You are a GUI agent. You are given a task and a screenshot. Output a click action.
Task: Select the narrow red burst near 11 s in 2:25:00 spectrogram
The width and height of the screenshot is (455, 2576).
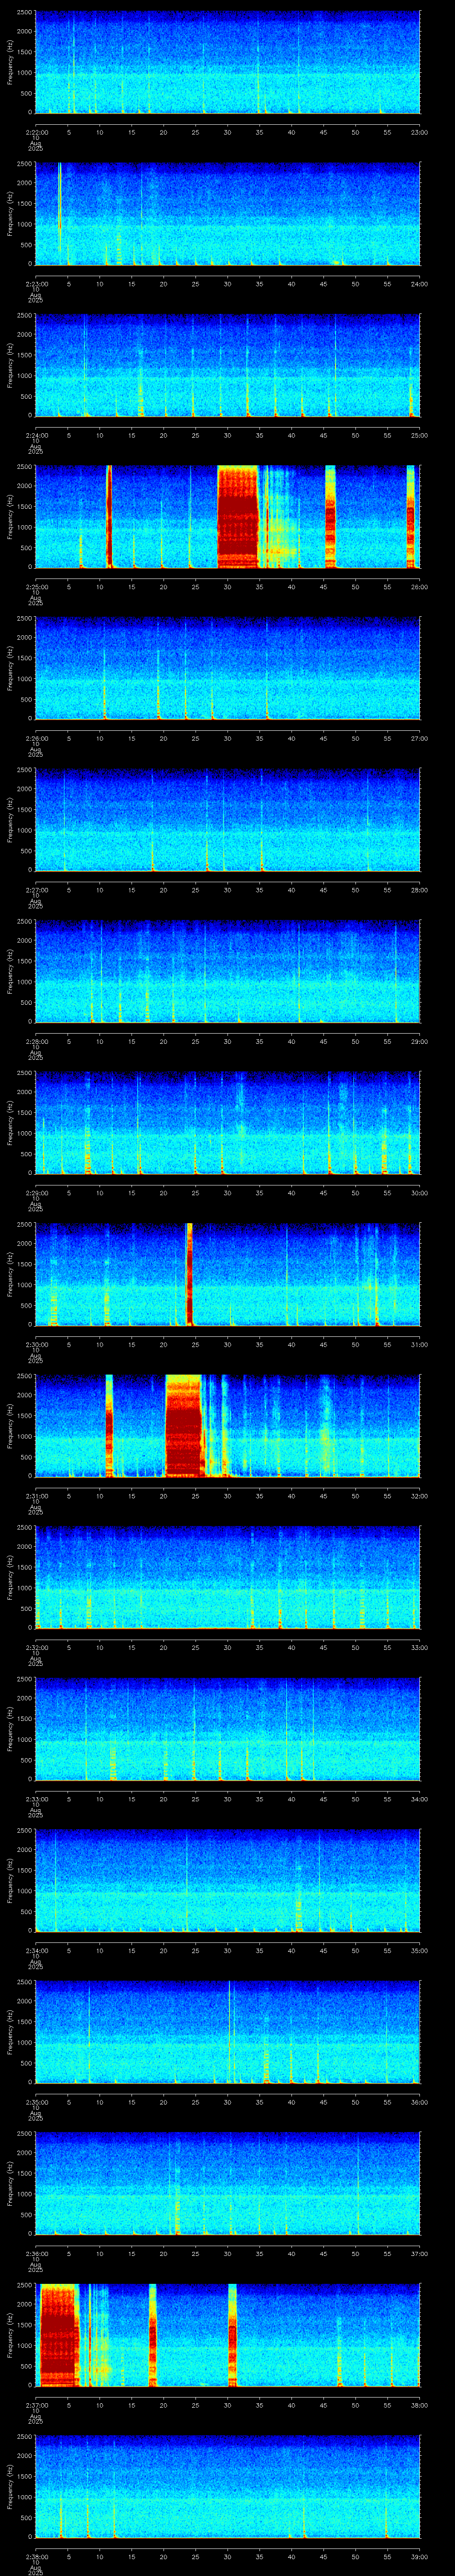coord(108,516)
